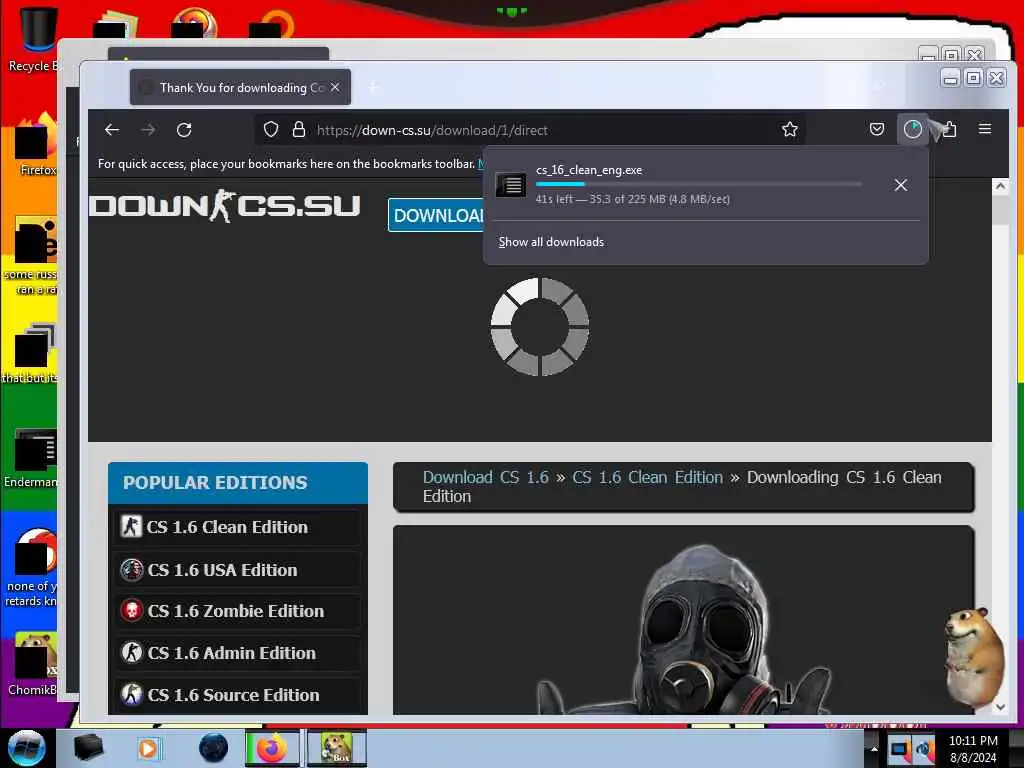This screenshot has height=768, width=1024.
Task: Open CS 1.6 Clean Edition in sidebar
Action: pos(238,527)
